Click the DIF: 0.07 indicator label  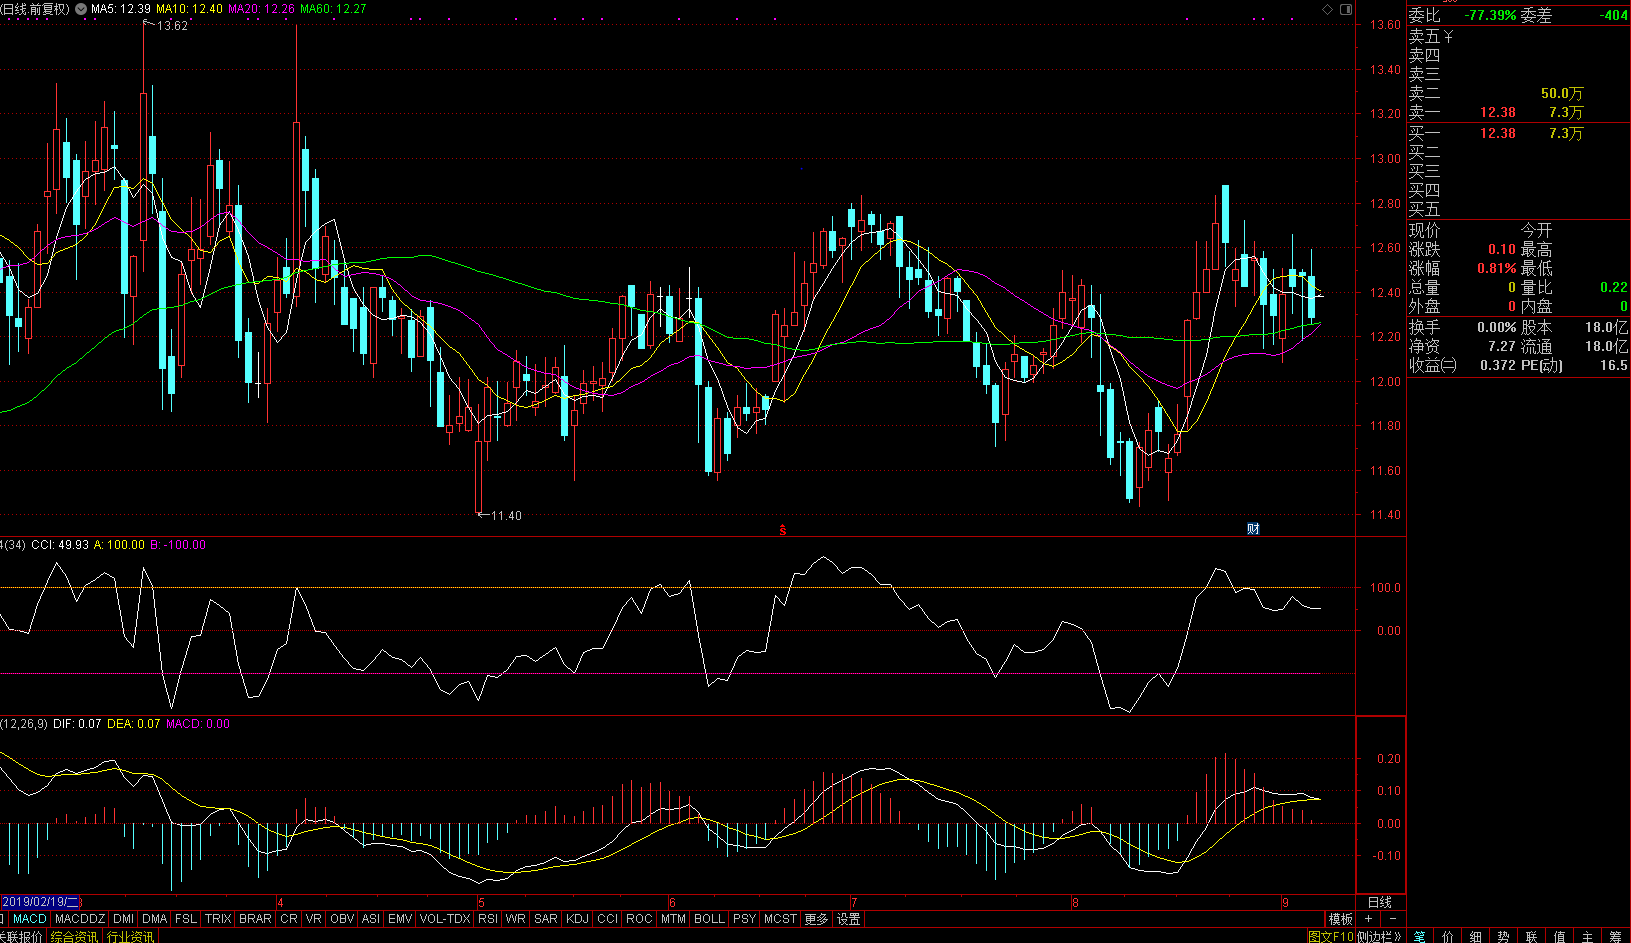(x=77, y=724)
